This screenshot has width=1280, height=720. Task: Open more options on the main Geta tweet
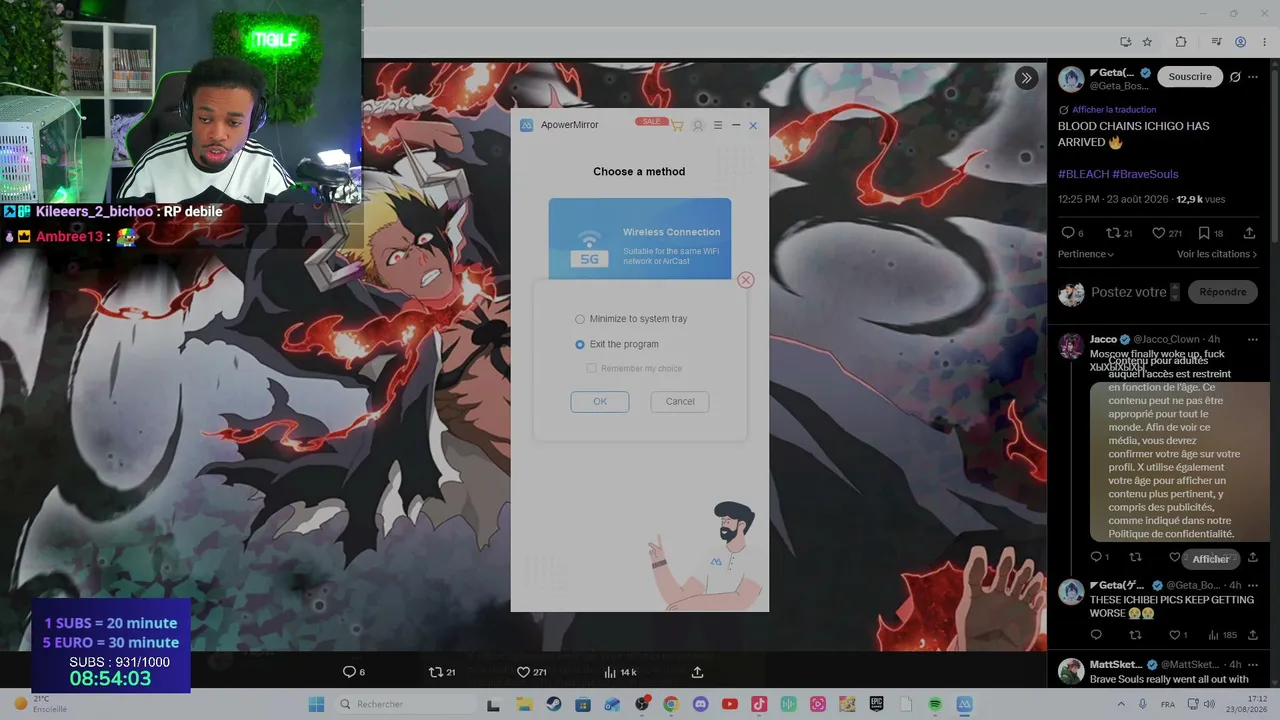pyautogui.click(x=1253, y=77)
